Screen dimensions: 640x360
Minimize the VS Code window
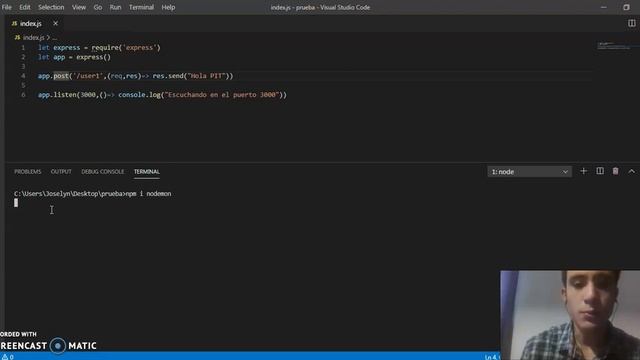tap(604, 7)
